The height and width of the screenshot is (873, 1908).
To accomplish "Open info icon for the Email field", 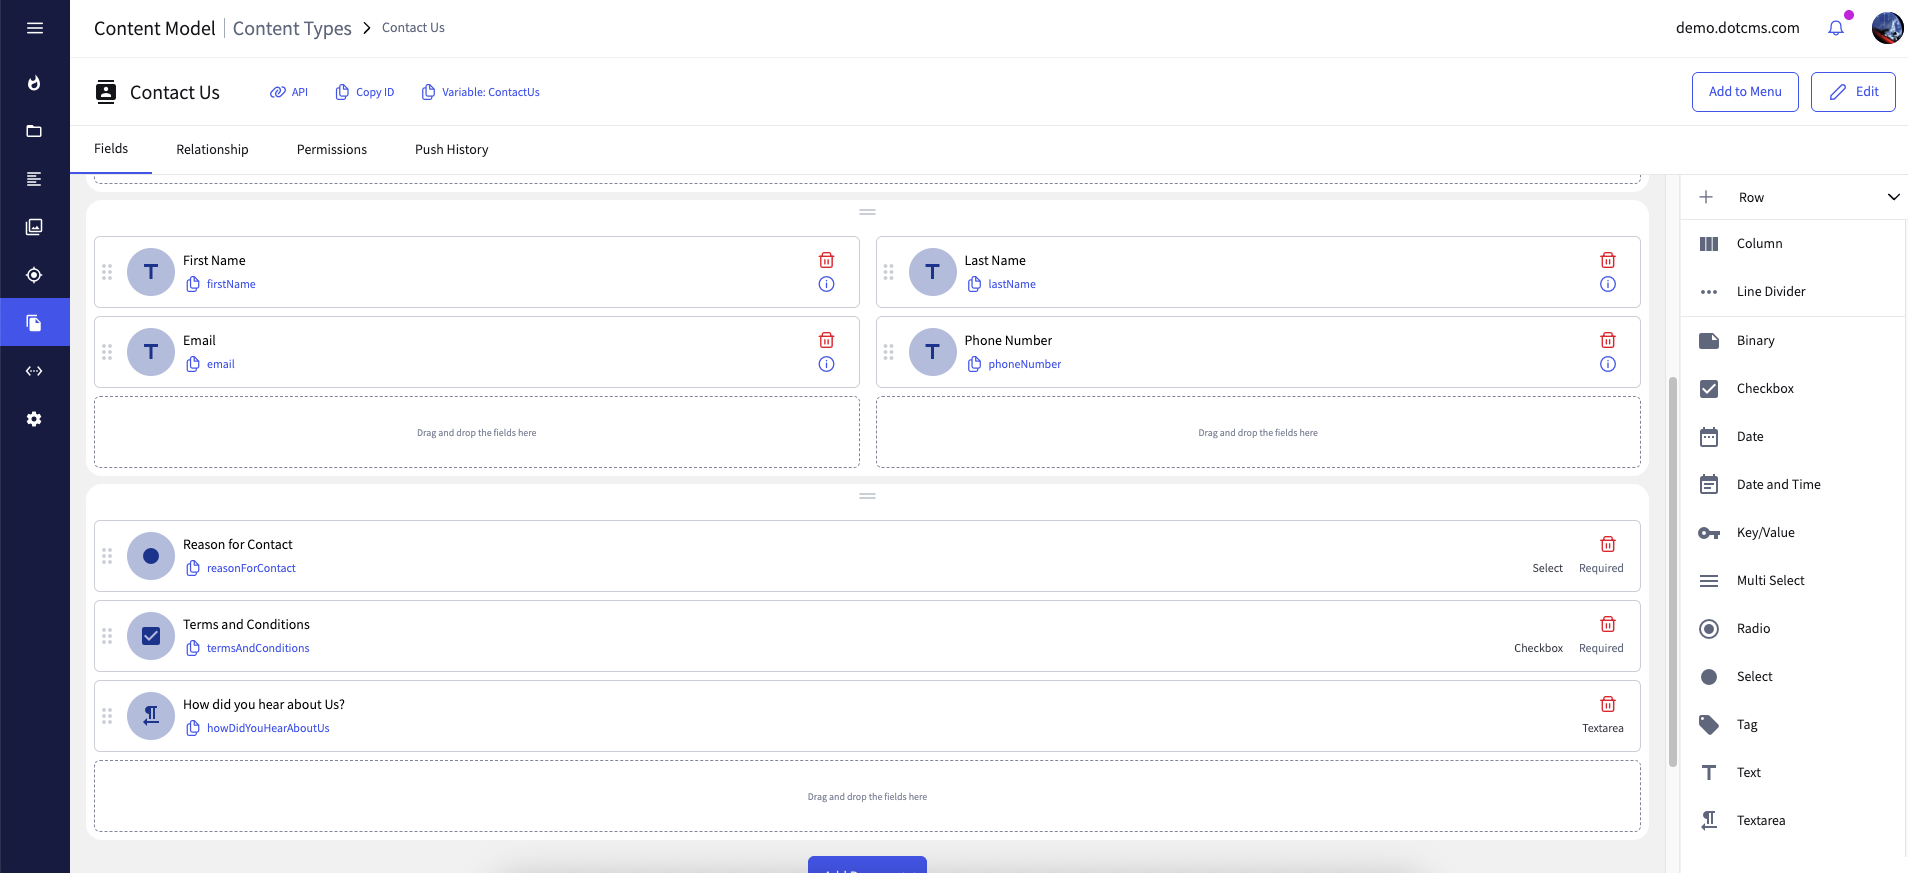I will pos(826,364).
